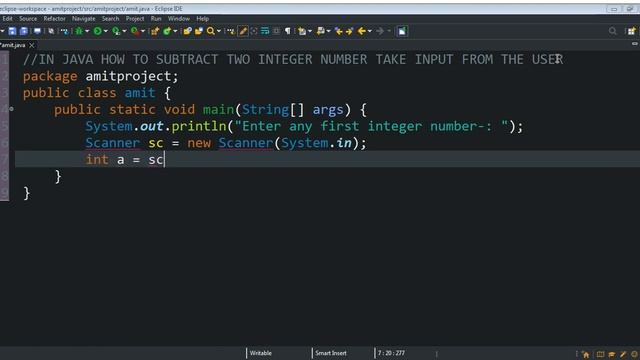Click Next Annotation icon
This screenshot has width=640, height=360.
click(302, 31)
